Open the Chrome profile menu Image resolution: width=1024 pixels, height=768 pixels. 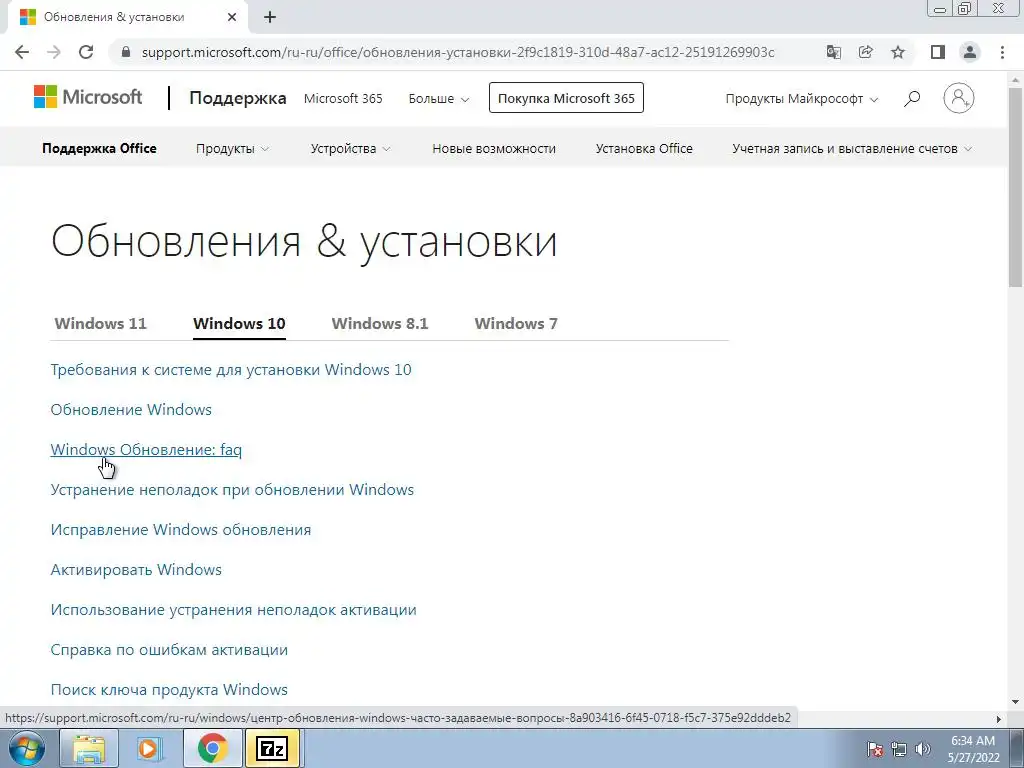coord(970,52)
